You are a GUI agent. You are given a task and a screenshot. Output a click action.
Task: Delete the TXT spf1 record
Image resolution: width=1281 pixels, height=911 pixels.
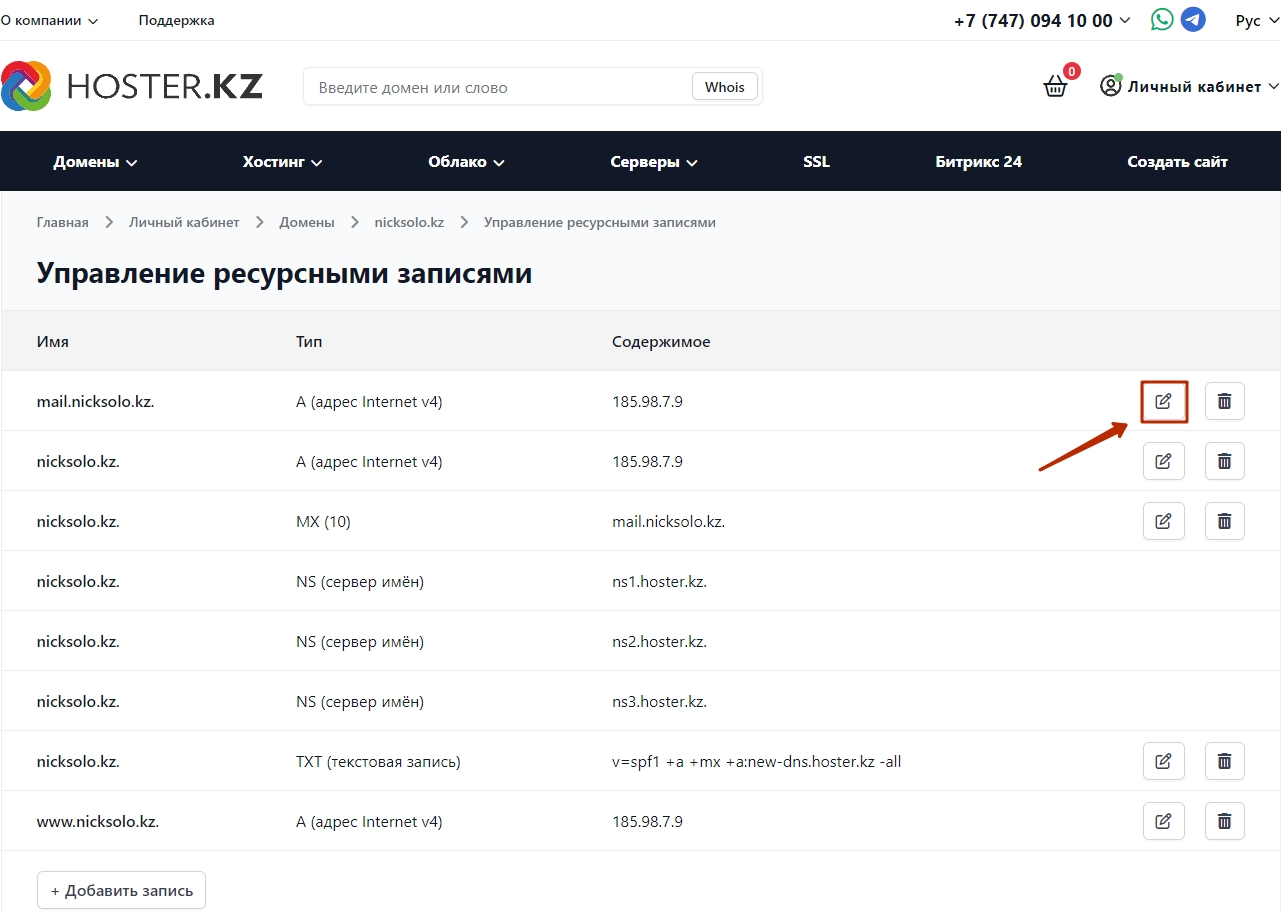coord(1224,761)
